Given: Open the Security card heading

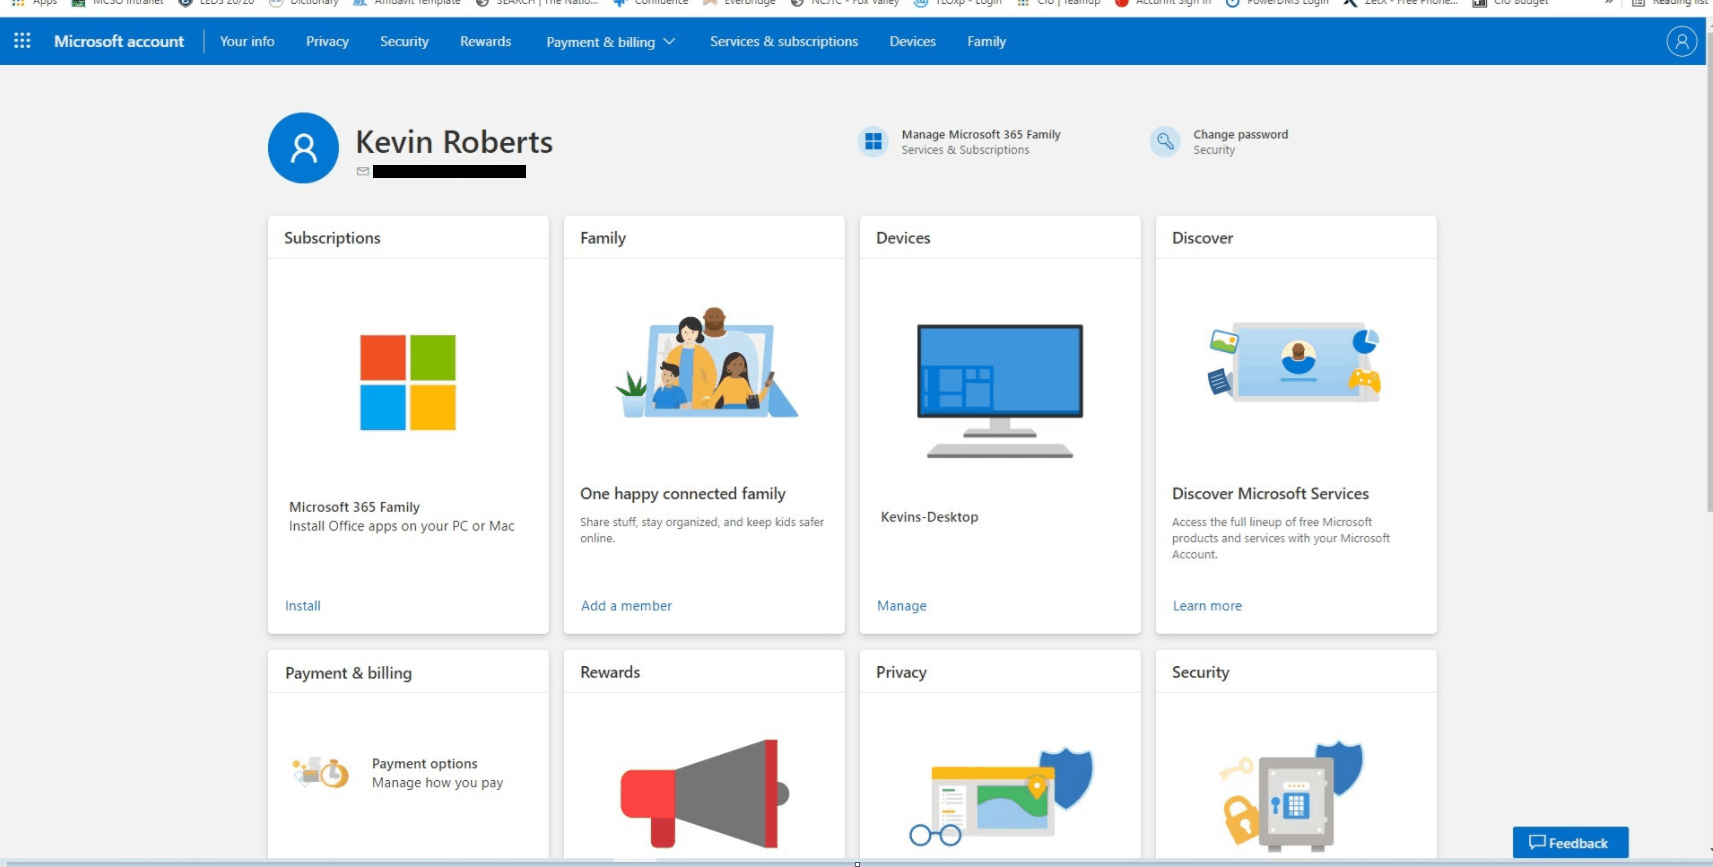Looking at the screenshot, I should (x=1200, y=672).
